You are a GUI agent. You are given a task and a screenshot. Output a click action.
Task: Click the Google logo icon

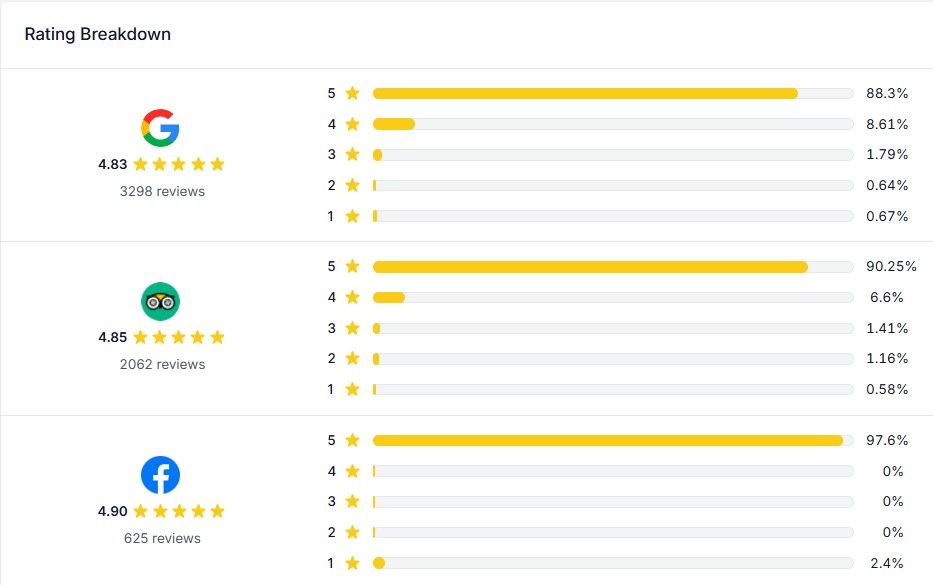coord(160,128)
